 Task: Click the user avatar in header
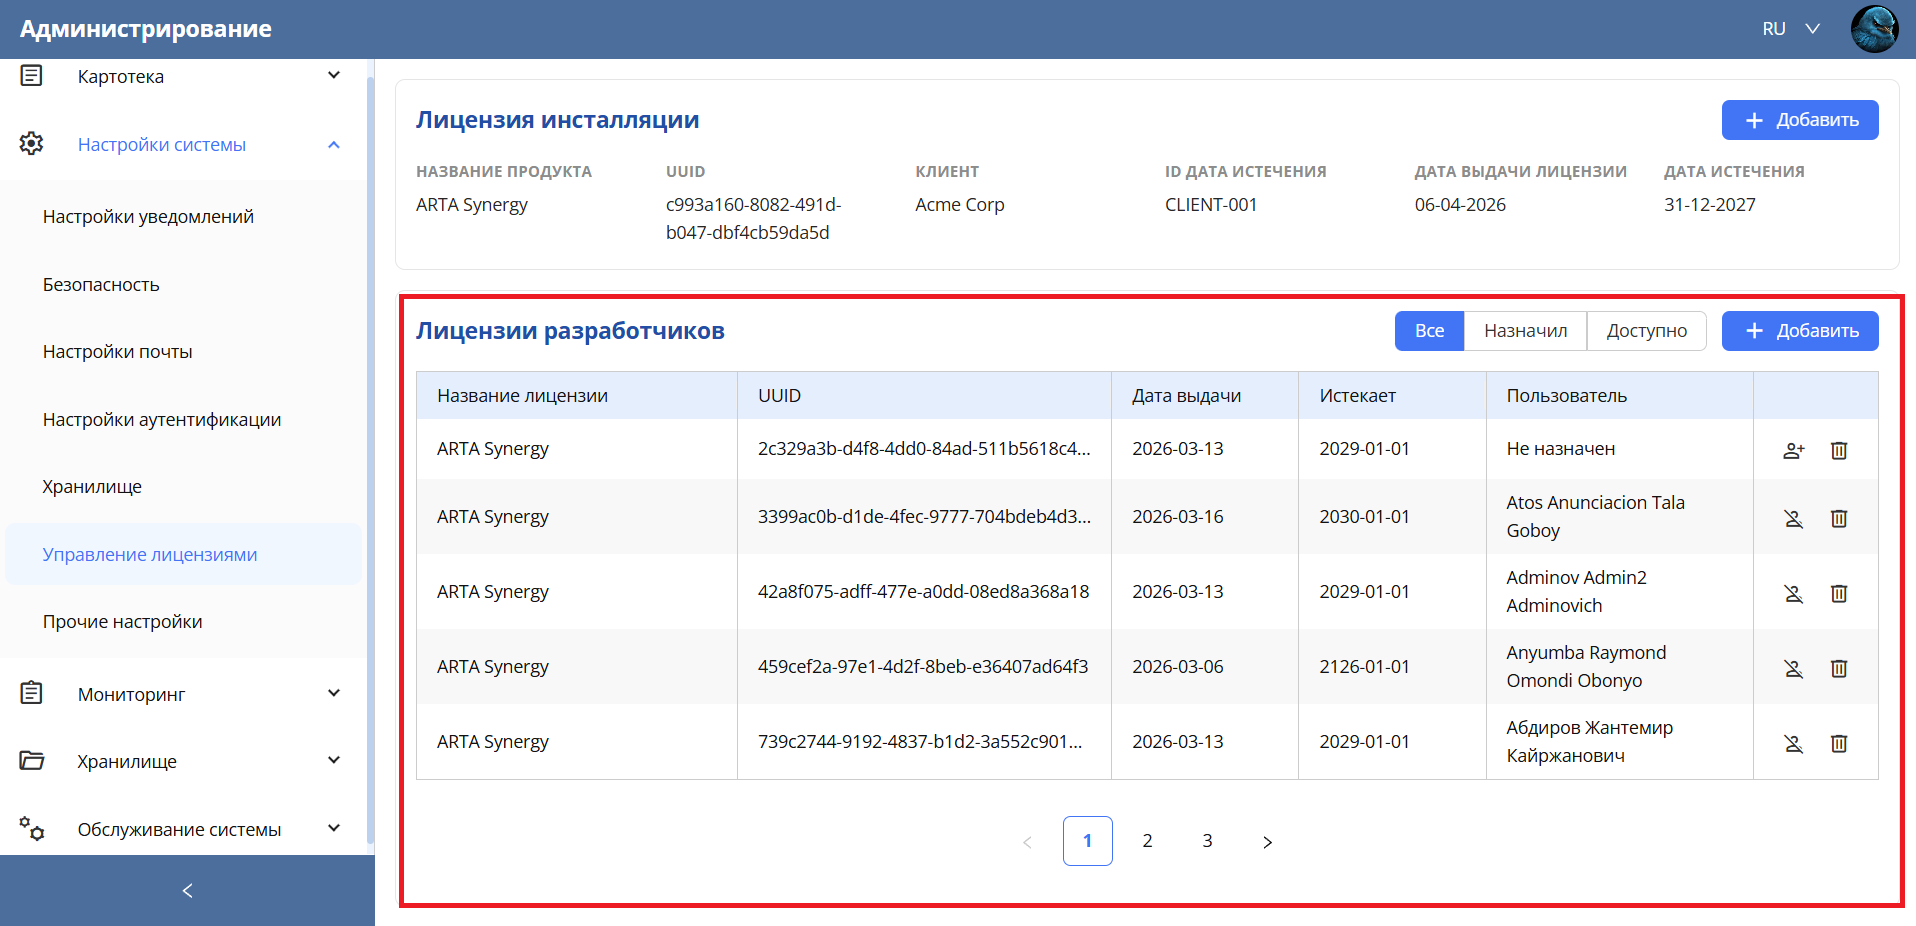[x=1873, y=29]
